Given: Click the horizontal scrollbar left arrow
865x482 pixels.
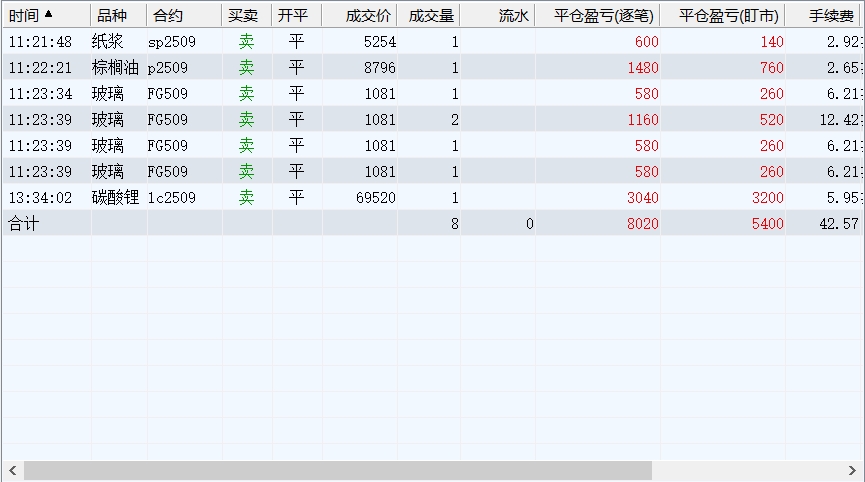Looking at the screenshot, I should pyautogui.click(x=12, y=470).
